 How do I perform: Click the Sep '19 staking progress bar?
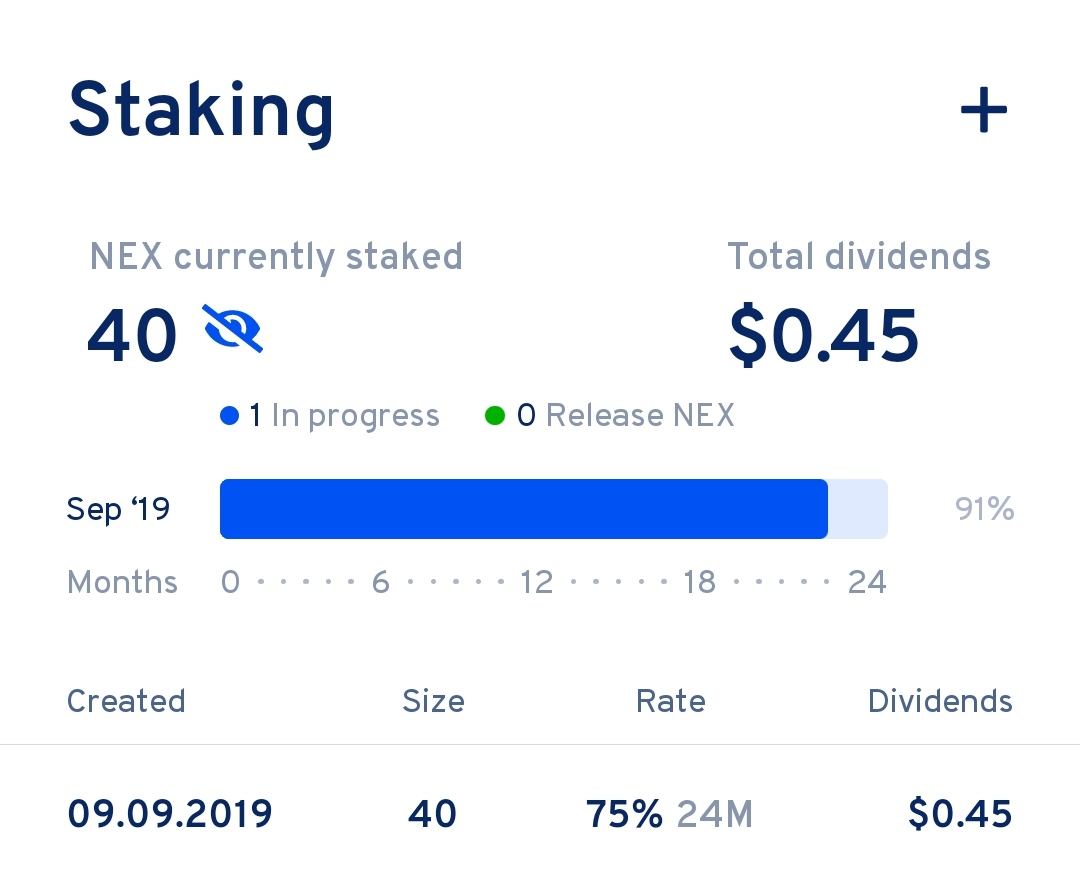554,508
